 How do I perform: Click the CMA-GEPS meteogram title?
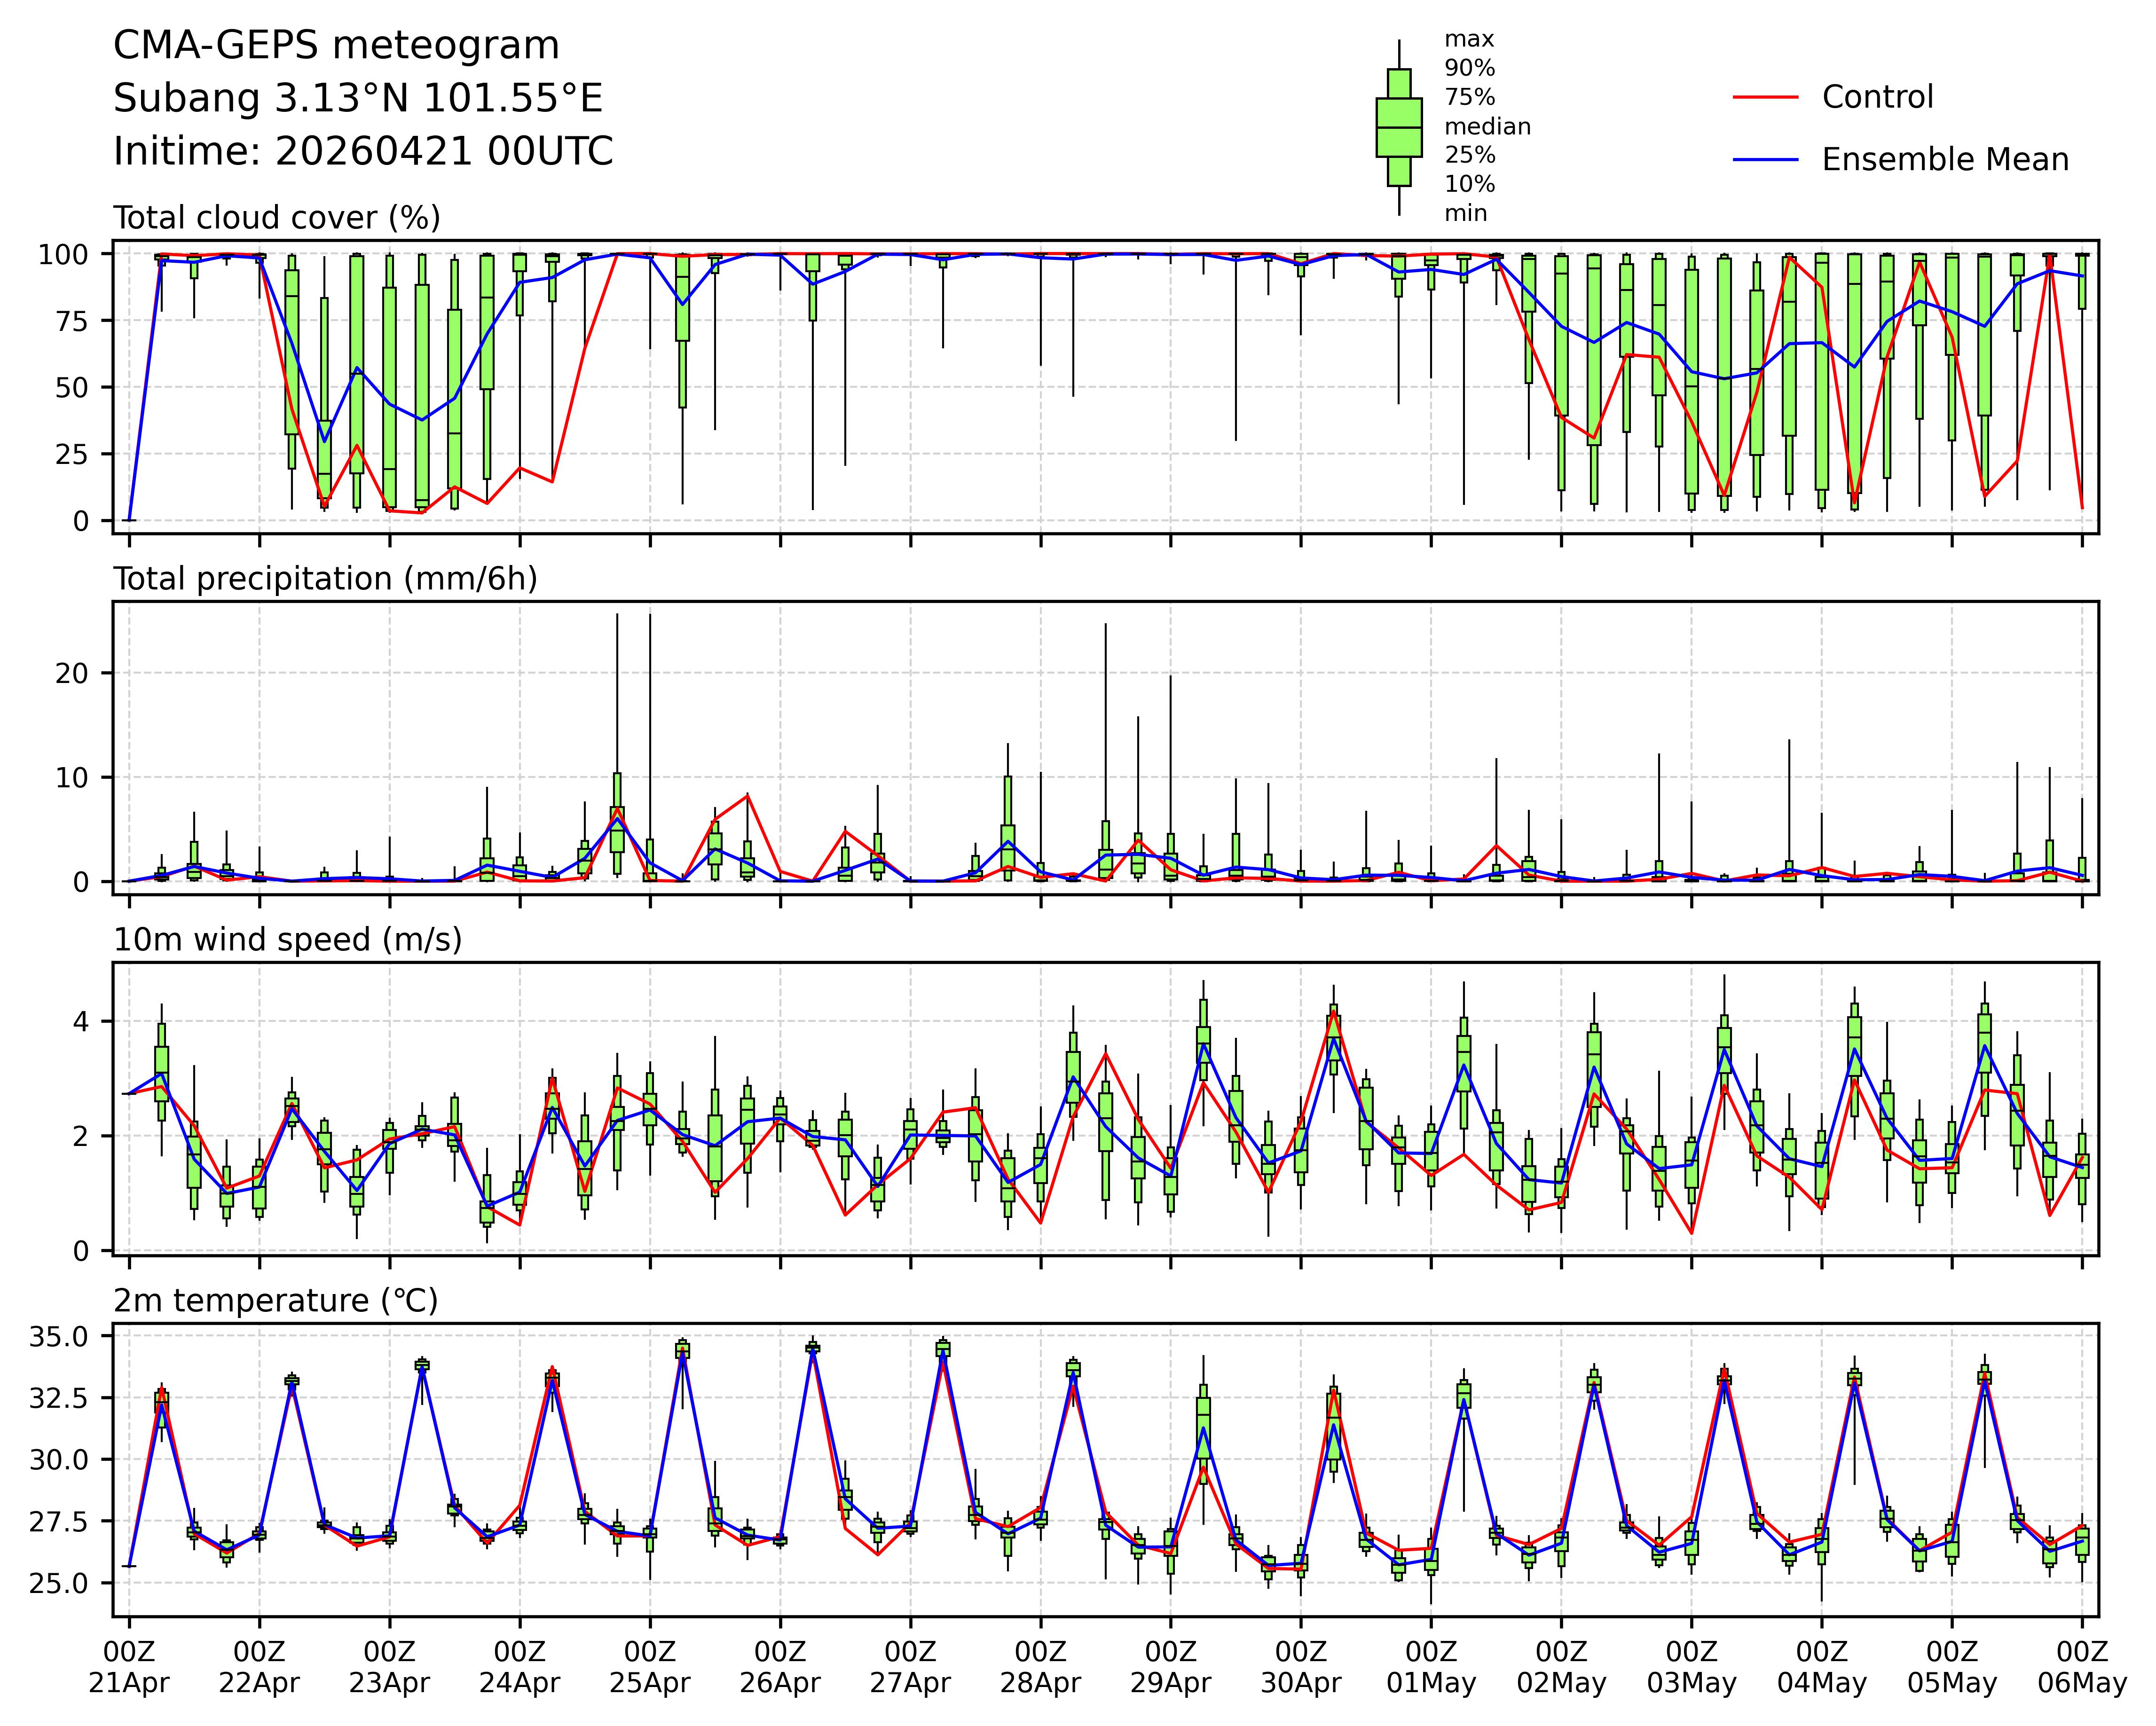336,46
